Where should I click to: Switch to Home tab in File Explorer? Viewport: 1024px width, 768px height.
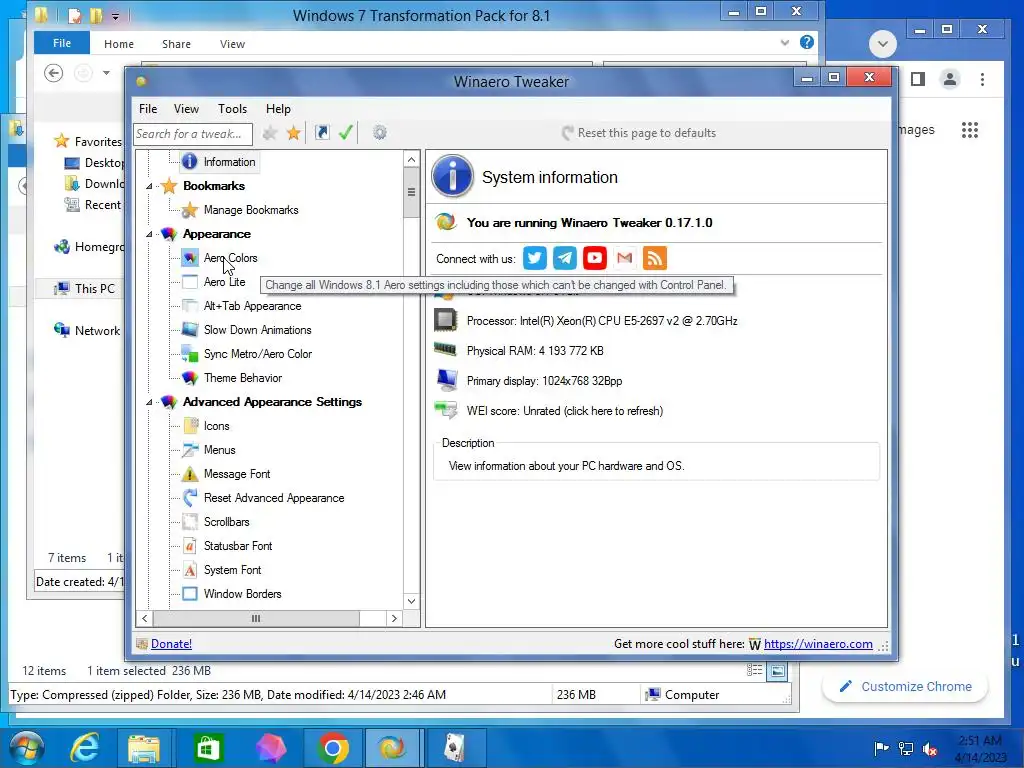tap(119, 44)
